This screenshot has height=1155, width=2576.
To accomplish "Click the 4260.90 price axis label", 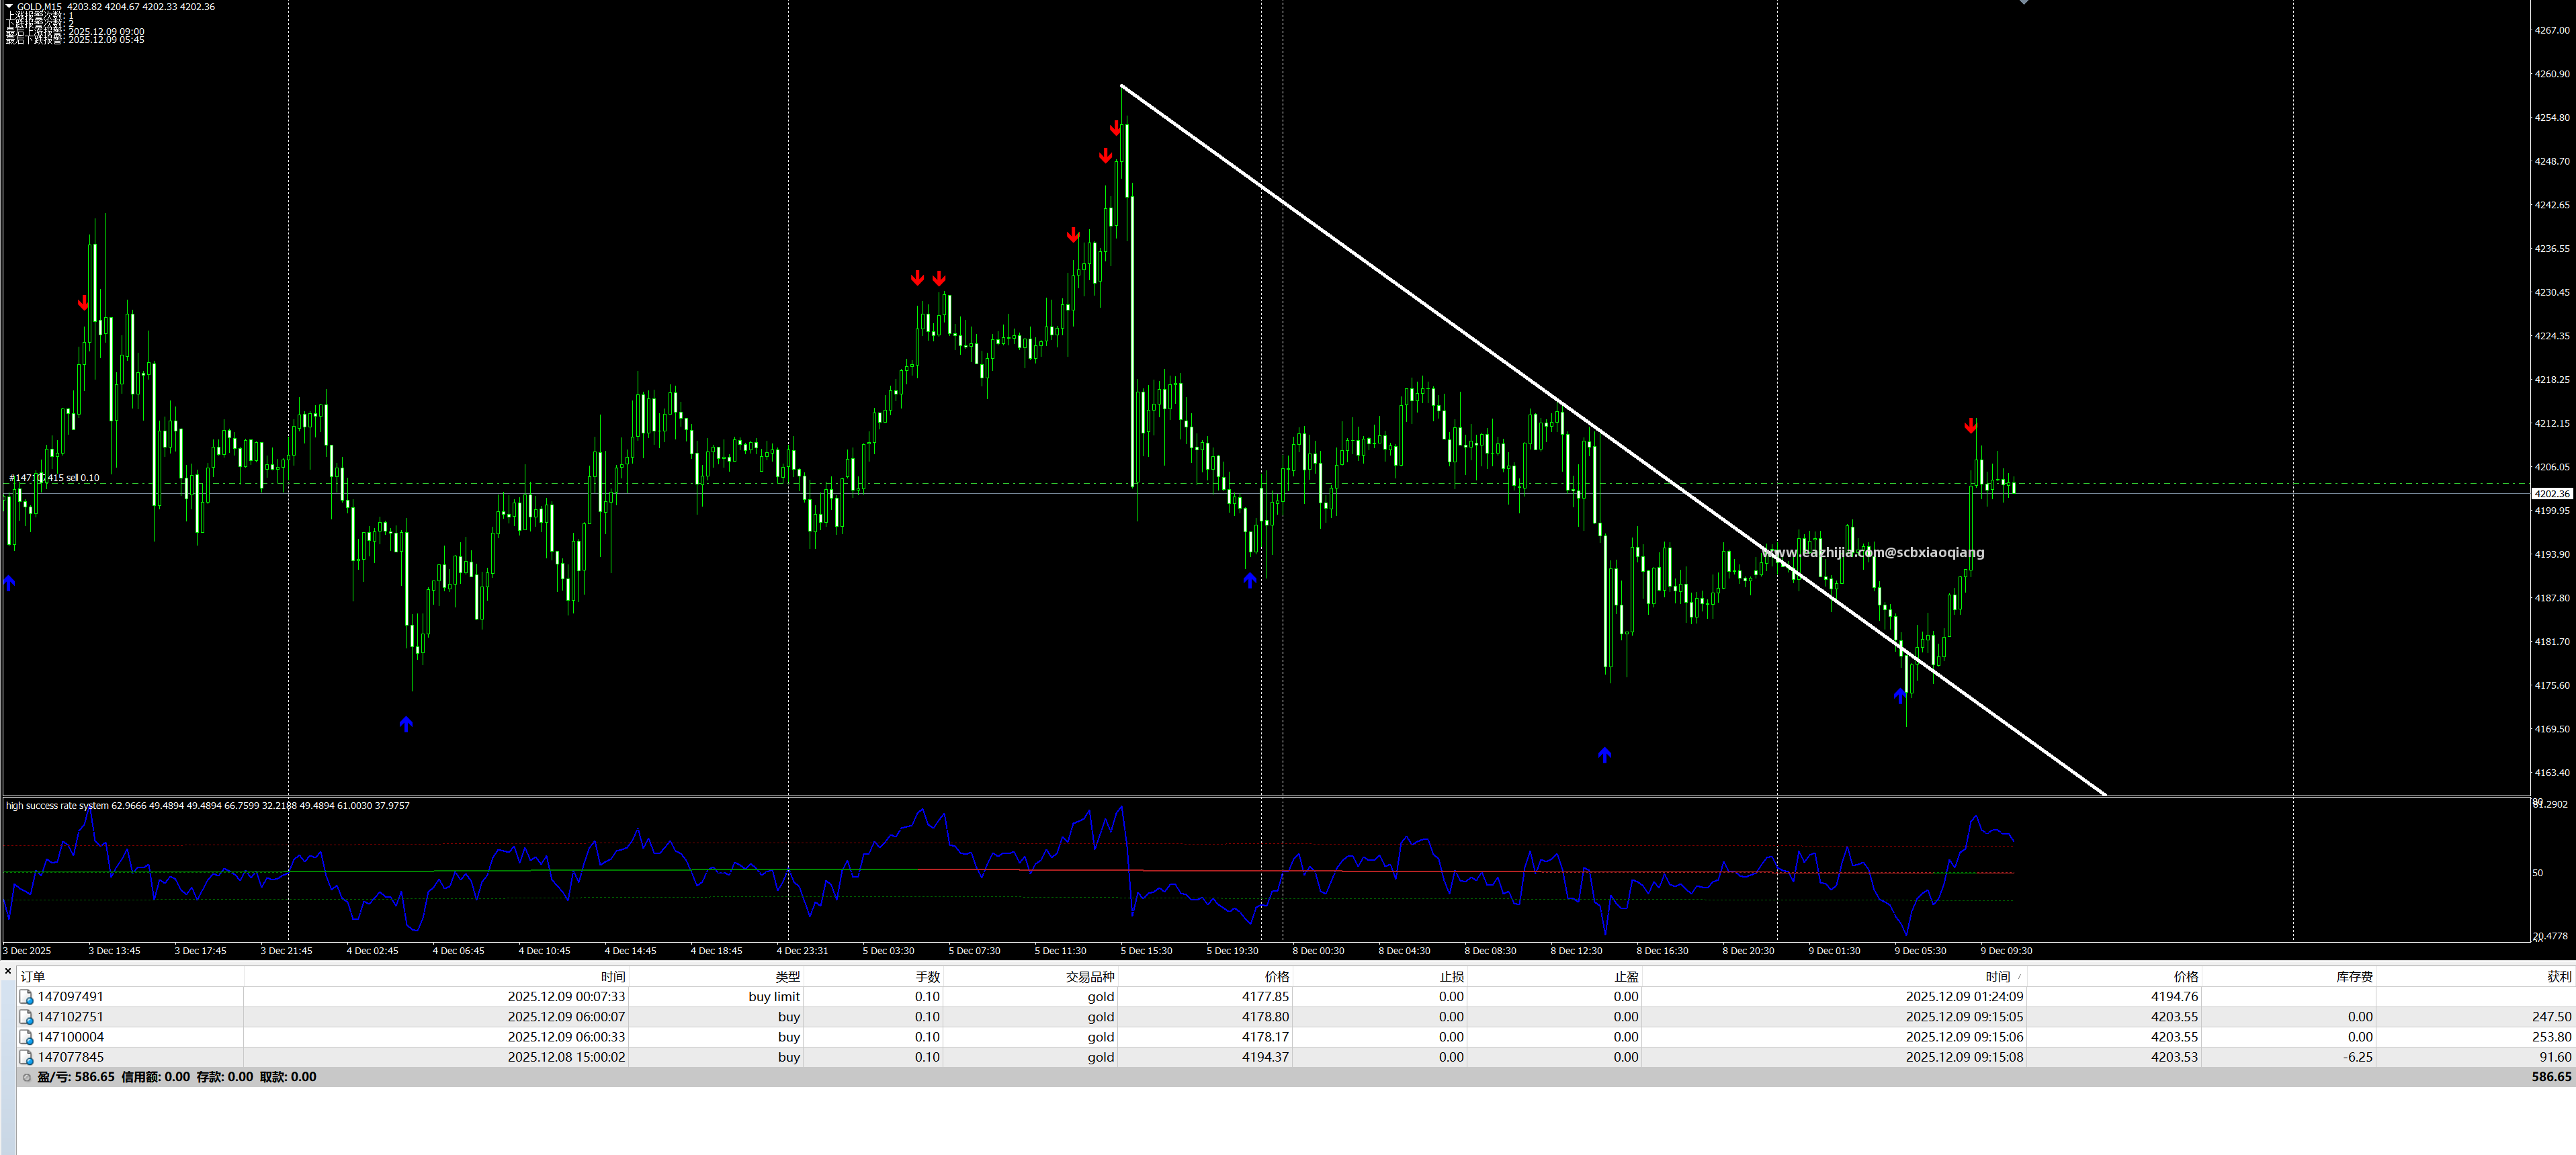I will [2551, 74].
